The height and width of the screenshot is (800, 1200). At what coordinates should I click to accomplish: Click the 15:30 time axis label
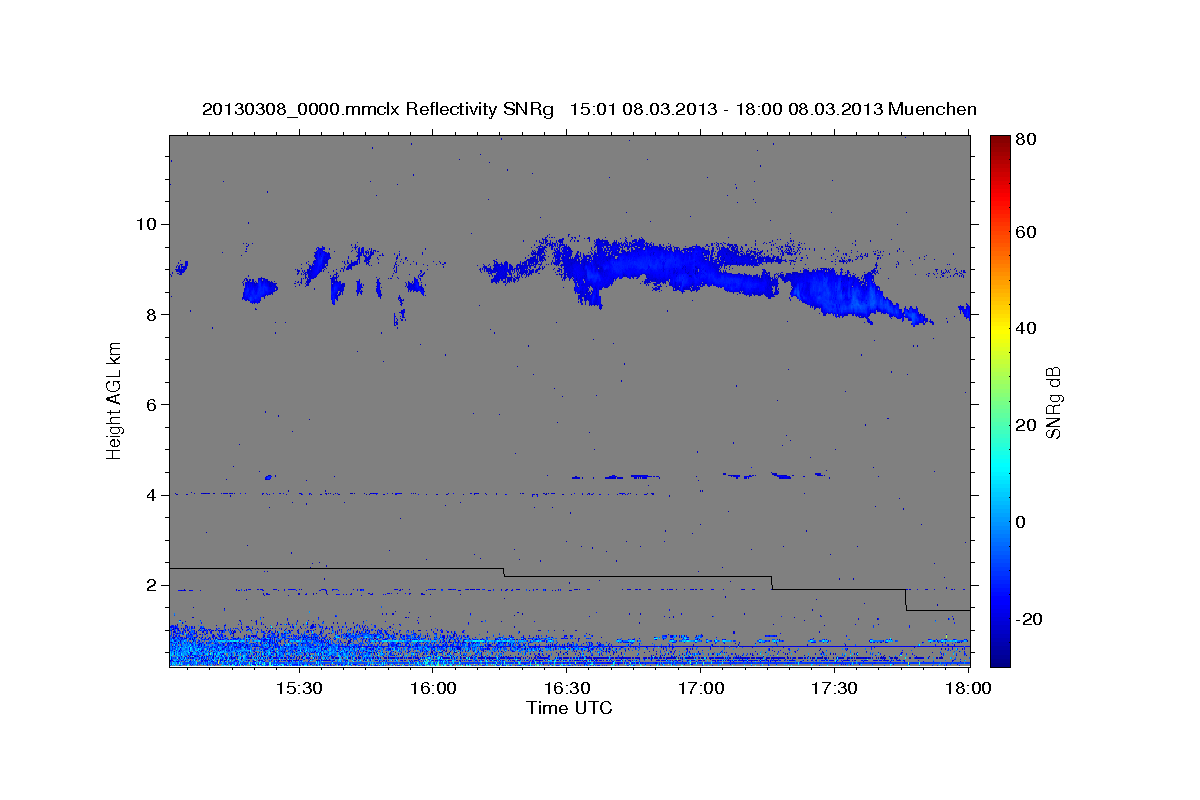click(298, 689)
